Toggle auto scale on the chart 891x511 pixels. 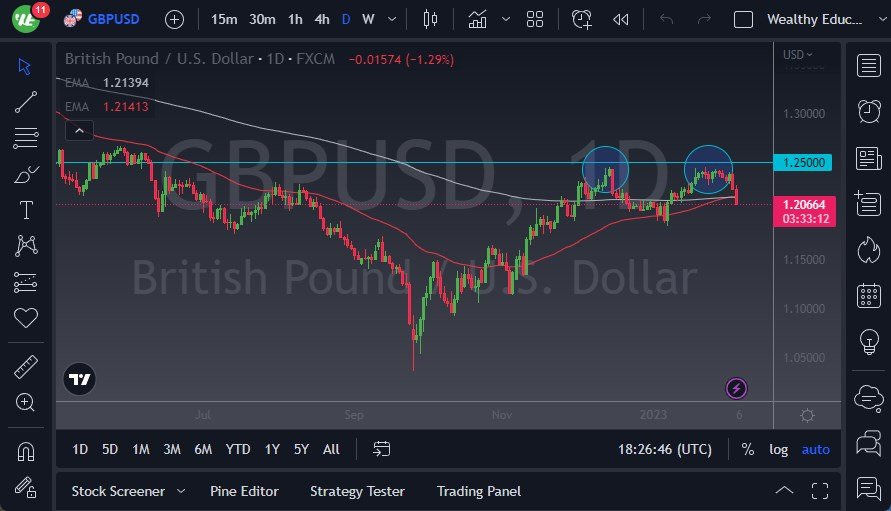click(815, 449)
